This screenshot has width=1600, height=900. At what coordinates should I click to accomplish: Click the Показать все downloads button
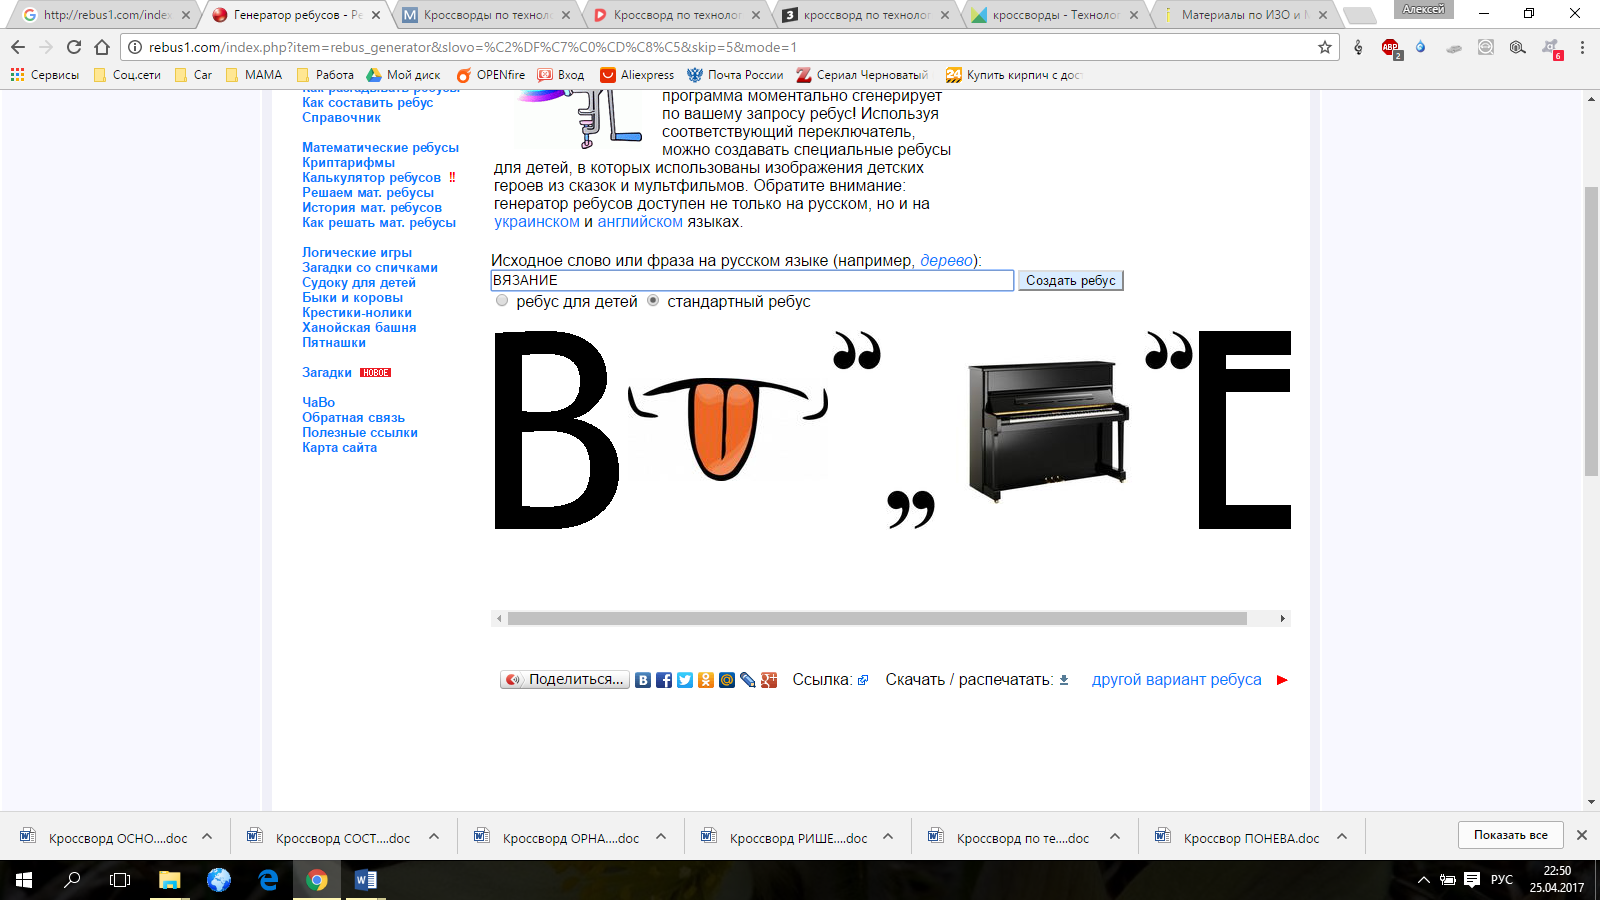tap(1510, 835)
